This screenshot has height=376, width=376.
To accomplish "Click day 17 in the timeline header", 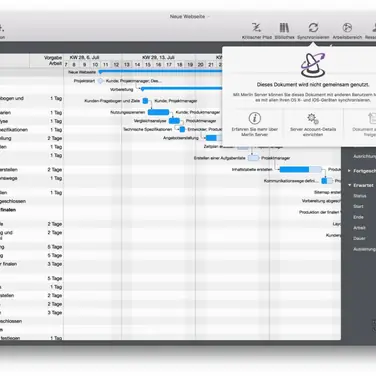I will point(169,64).
